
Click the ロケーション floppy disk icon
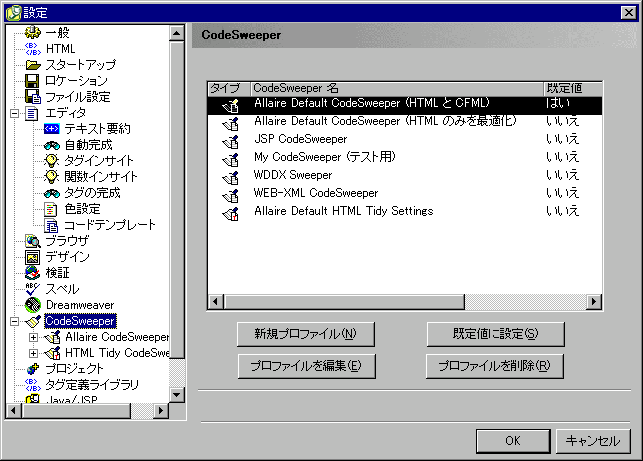(32, 81)
